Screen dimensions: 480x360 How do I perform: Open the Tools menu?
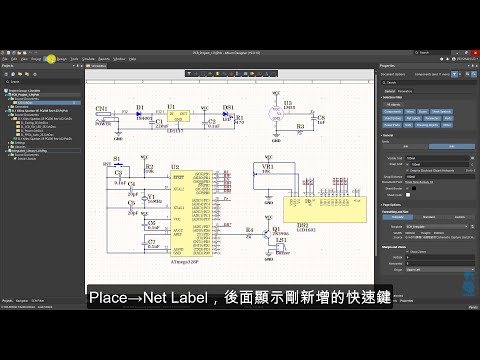pyautogui.click(x=74, y=59)
